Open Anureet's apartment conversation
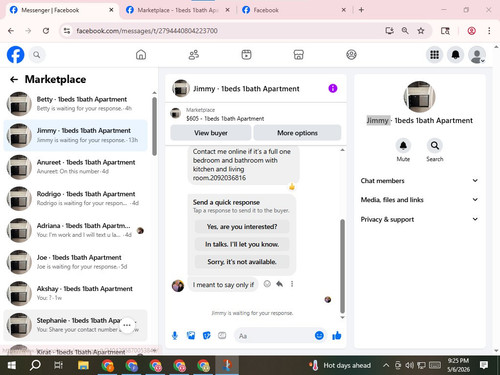This screenshot has width=500, height=375. tap(75, 167)
